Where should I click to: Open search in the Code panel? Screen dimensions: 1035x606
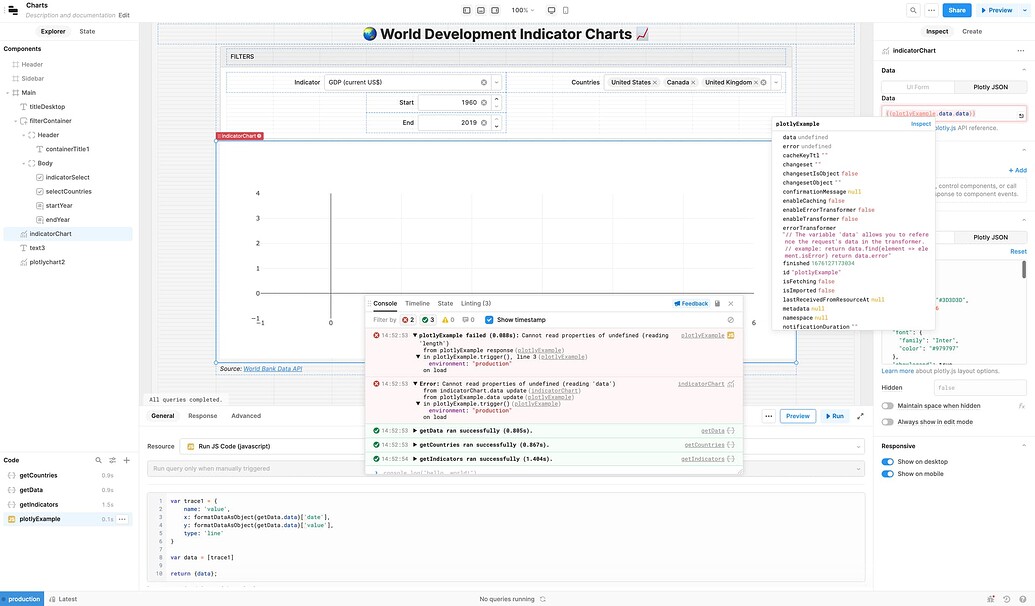98,460
